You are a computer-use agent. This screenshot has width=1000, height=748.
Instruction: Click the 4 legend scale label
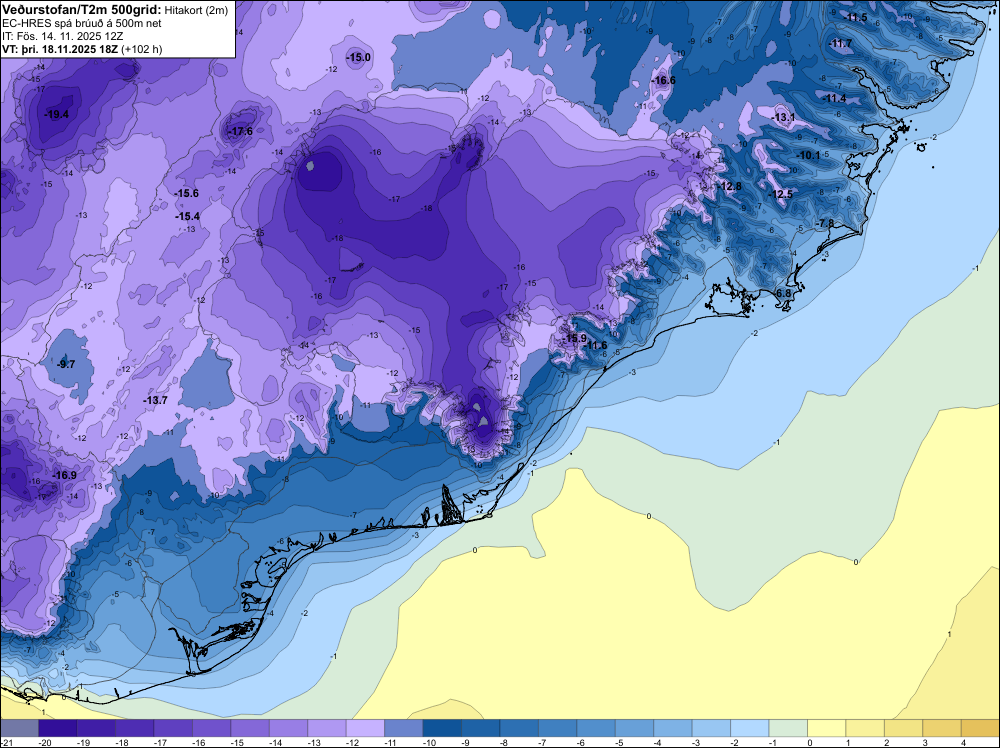pos(963,743)
